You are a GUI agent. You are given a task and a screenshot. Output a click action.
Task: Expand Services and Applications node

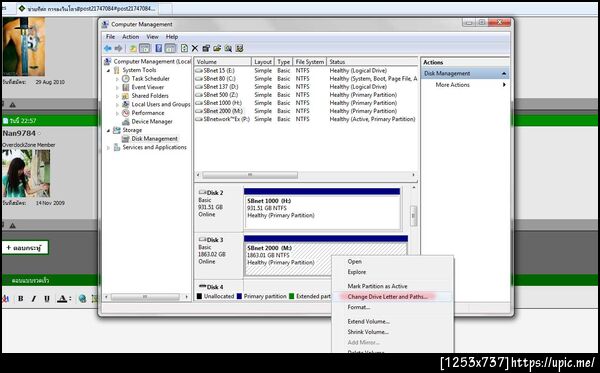click(108, 148)
